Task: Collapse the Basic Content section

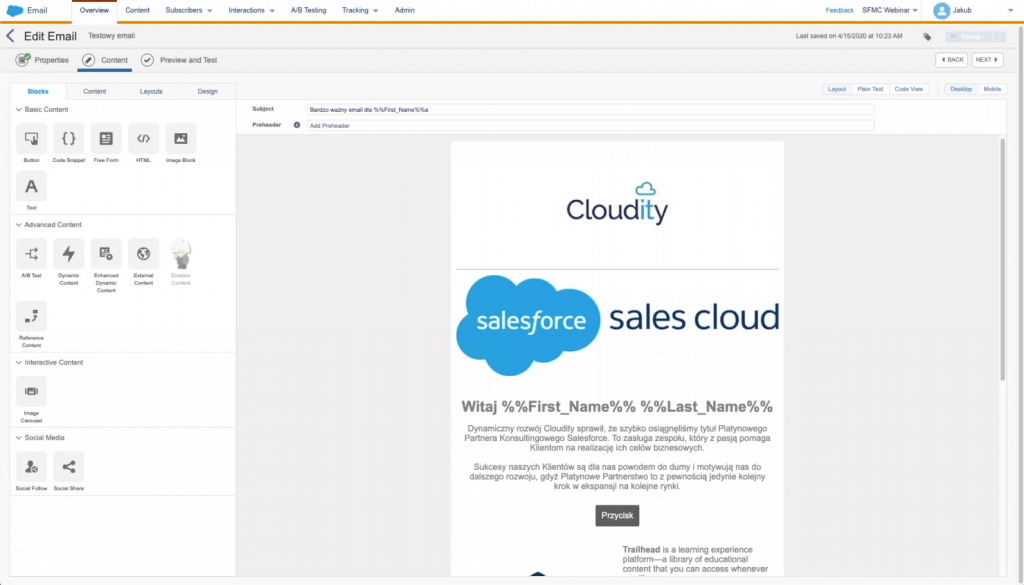Action: point(18,110)
